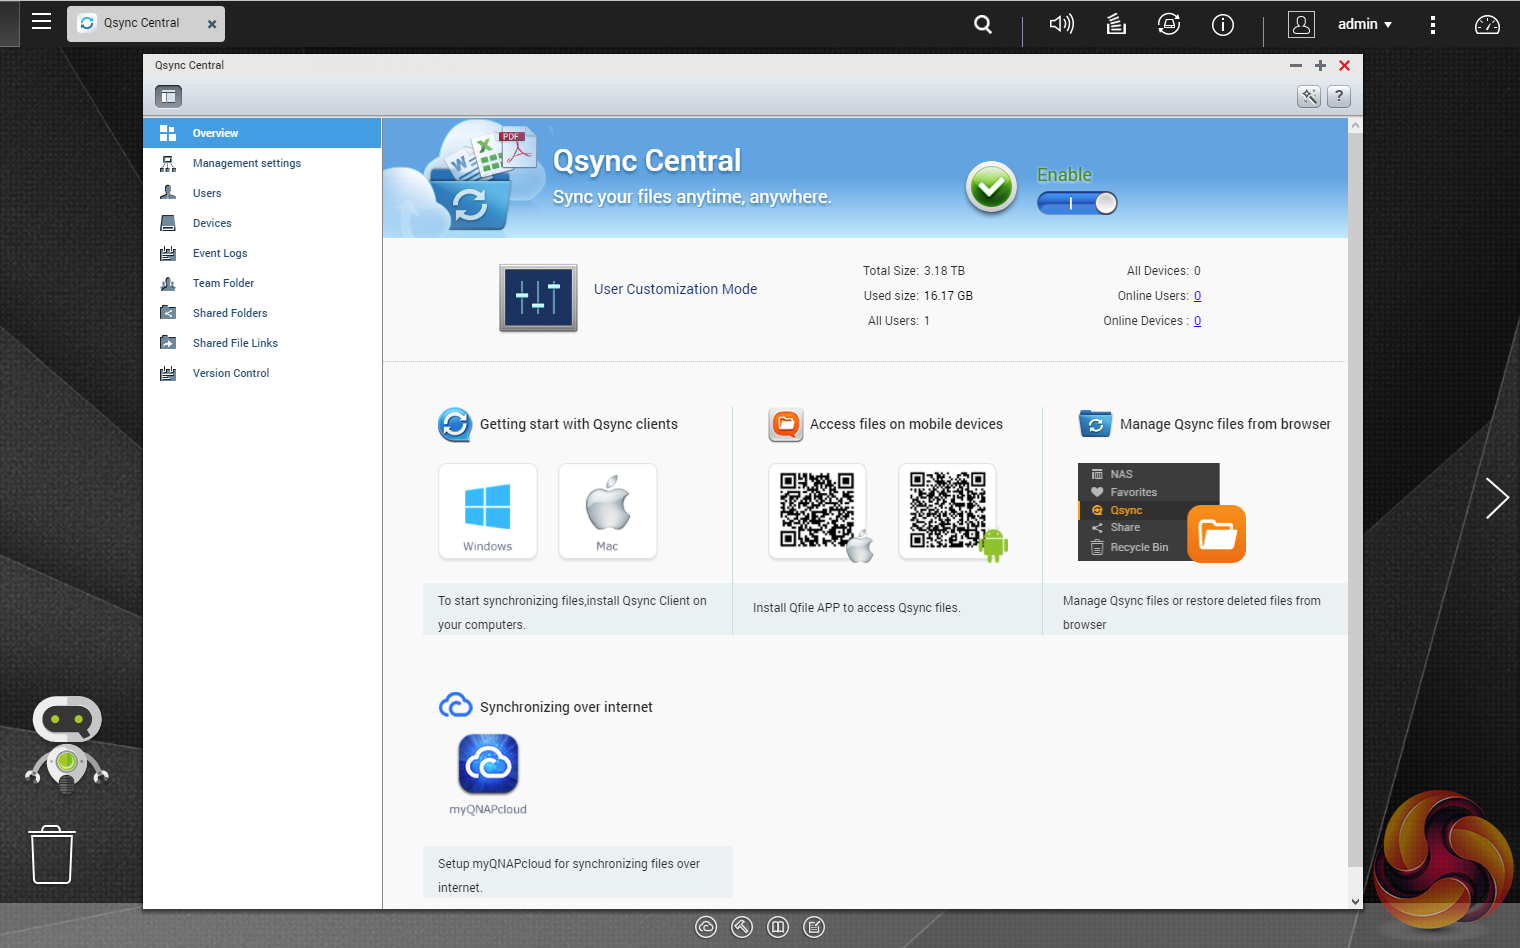Open the user profile icon
The image size is (1520, 948).
1301,24
